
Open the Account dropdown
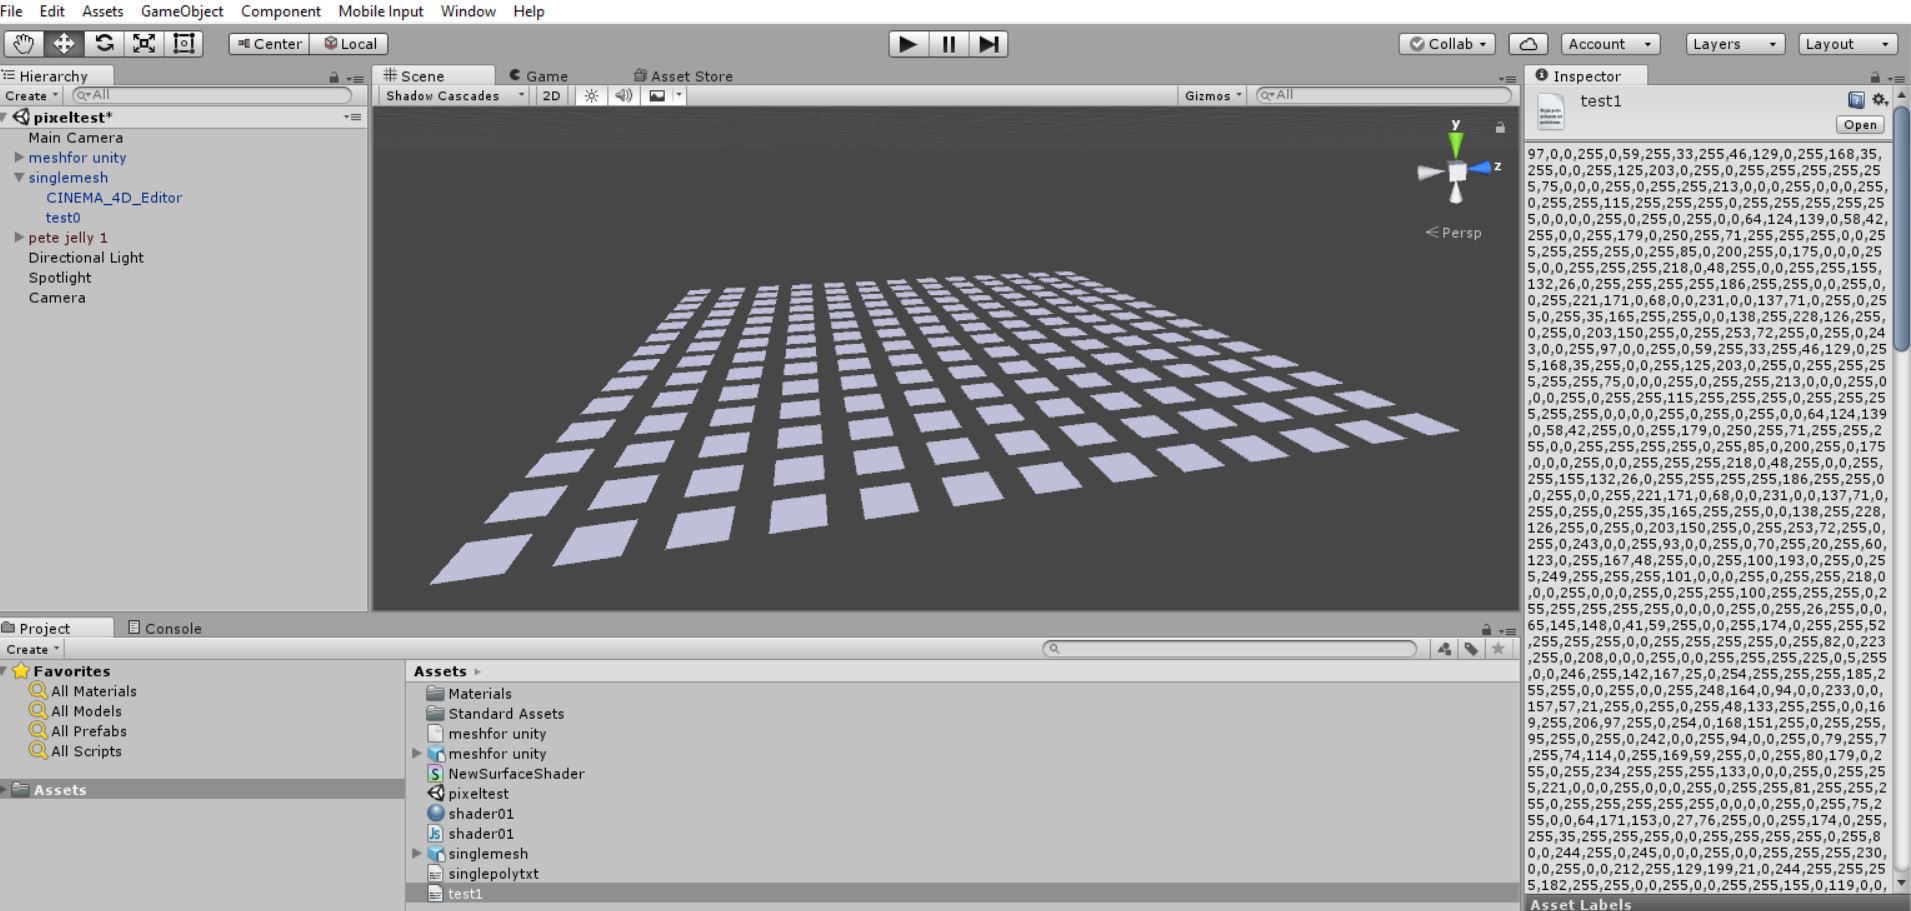click(x=1610, y=44)
